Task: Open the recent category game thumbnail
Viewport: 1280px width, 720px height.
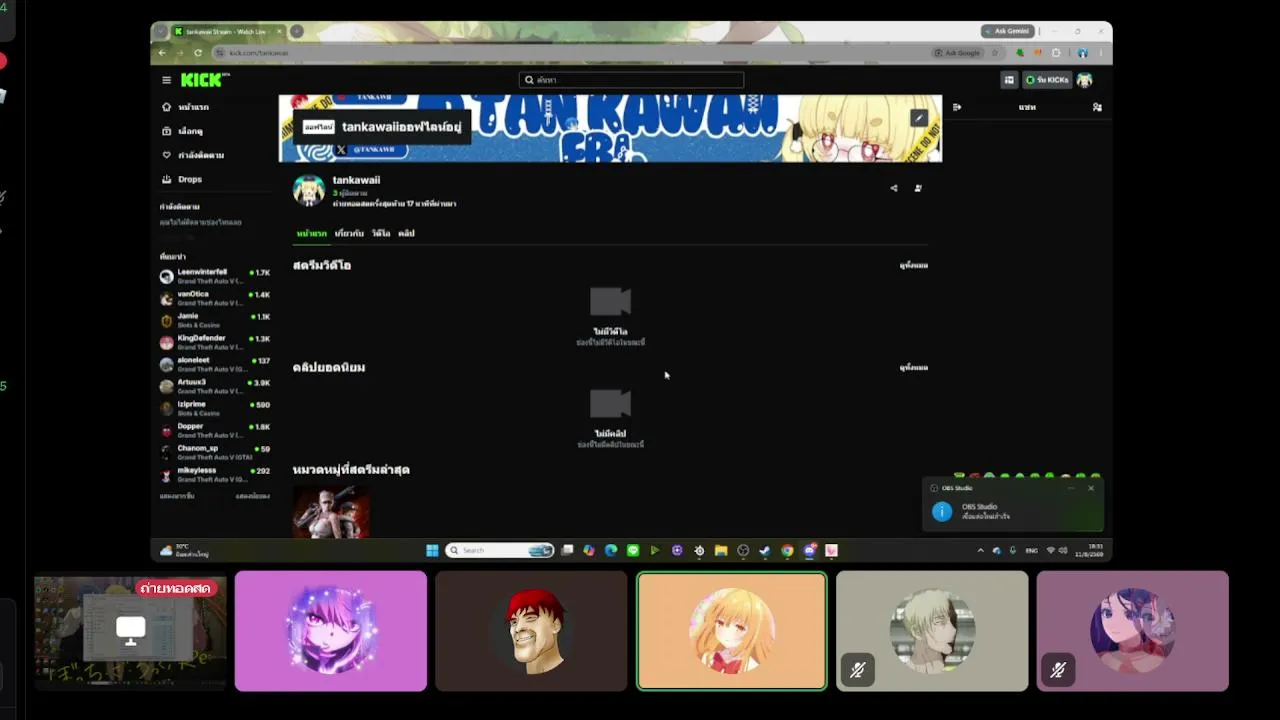Action: (x=331, y=512)
